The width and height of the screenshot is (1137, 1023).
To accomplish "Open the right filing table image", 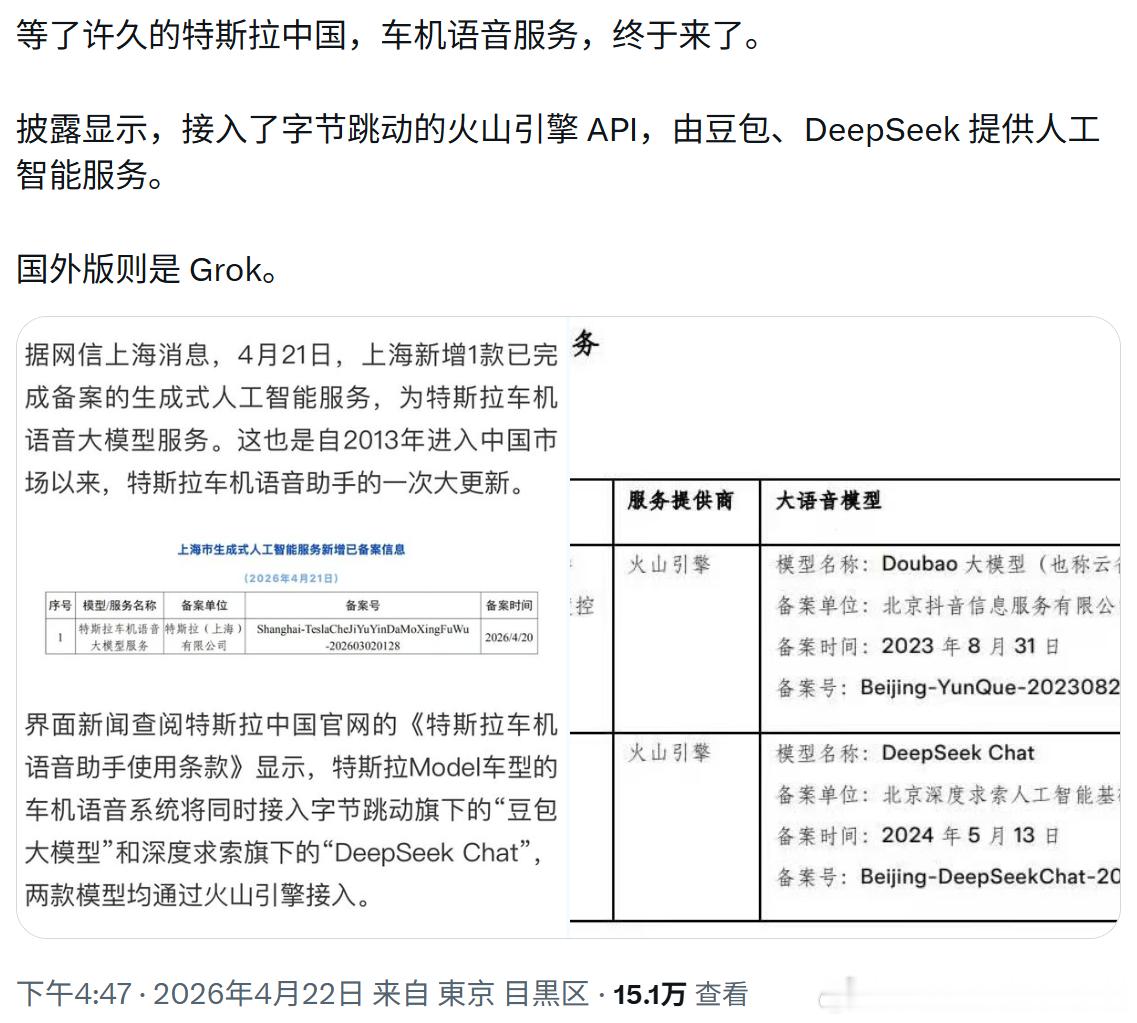I will coord(845,627).
